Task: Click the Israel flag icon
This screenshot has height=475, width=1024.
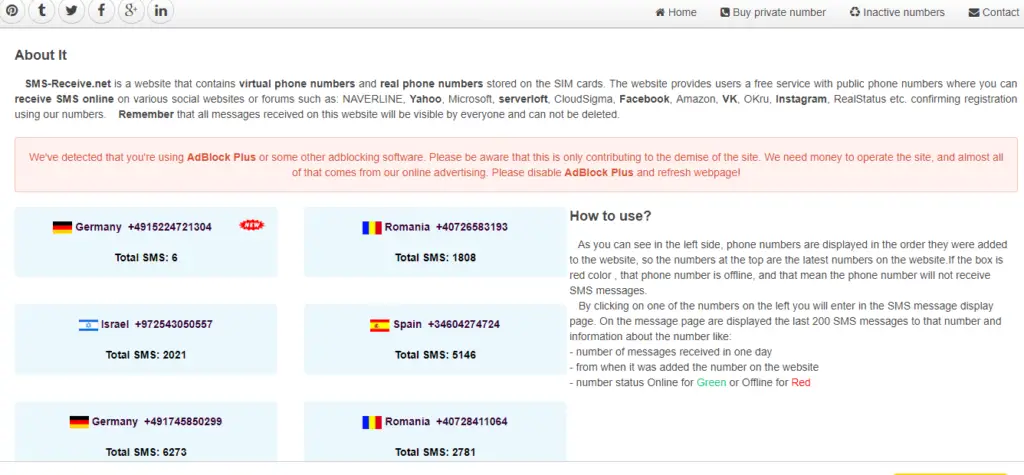Action: [88, 325]
